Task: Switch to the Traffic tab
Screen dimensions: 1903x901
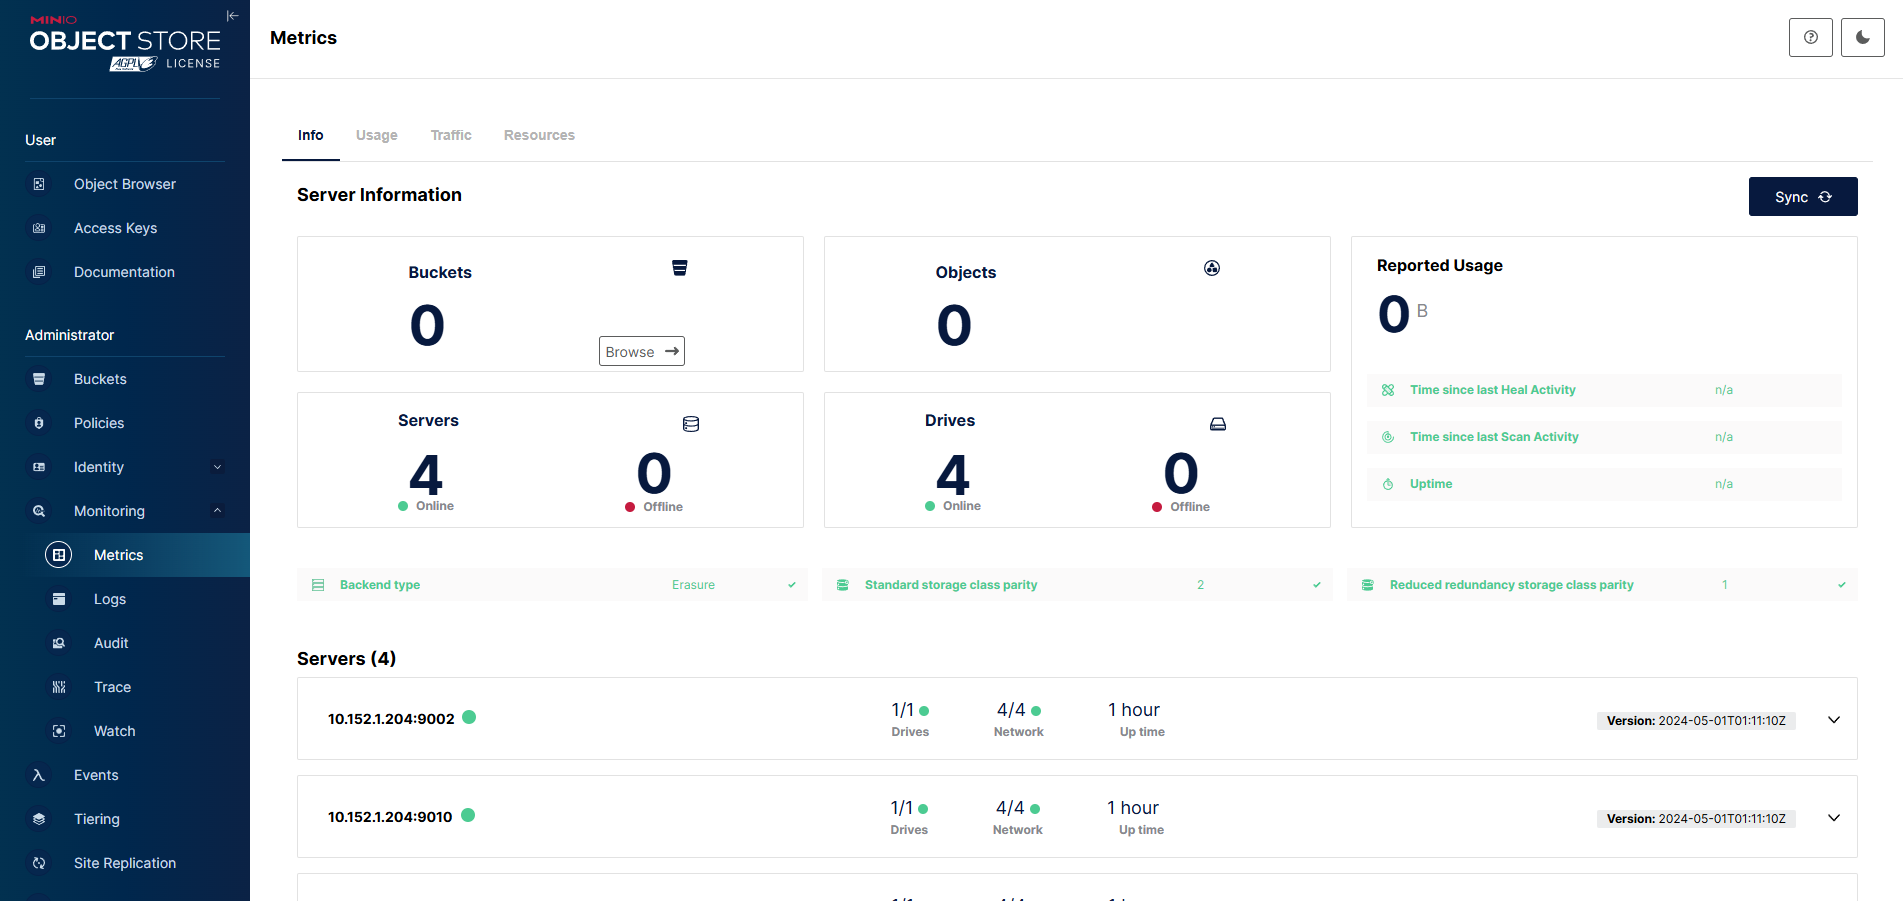Action: pyautogui.click(x=451, y=135)
